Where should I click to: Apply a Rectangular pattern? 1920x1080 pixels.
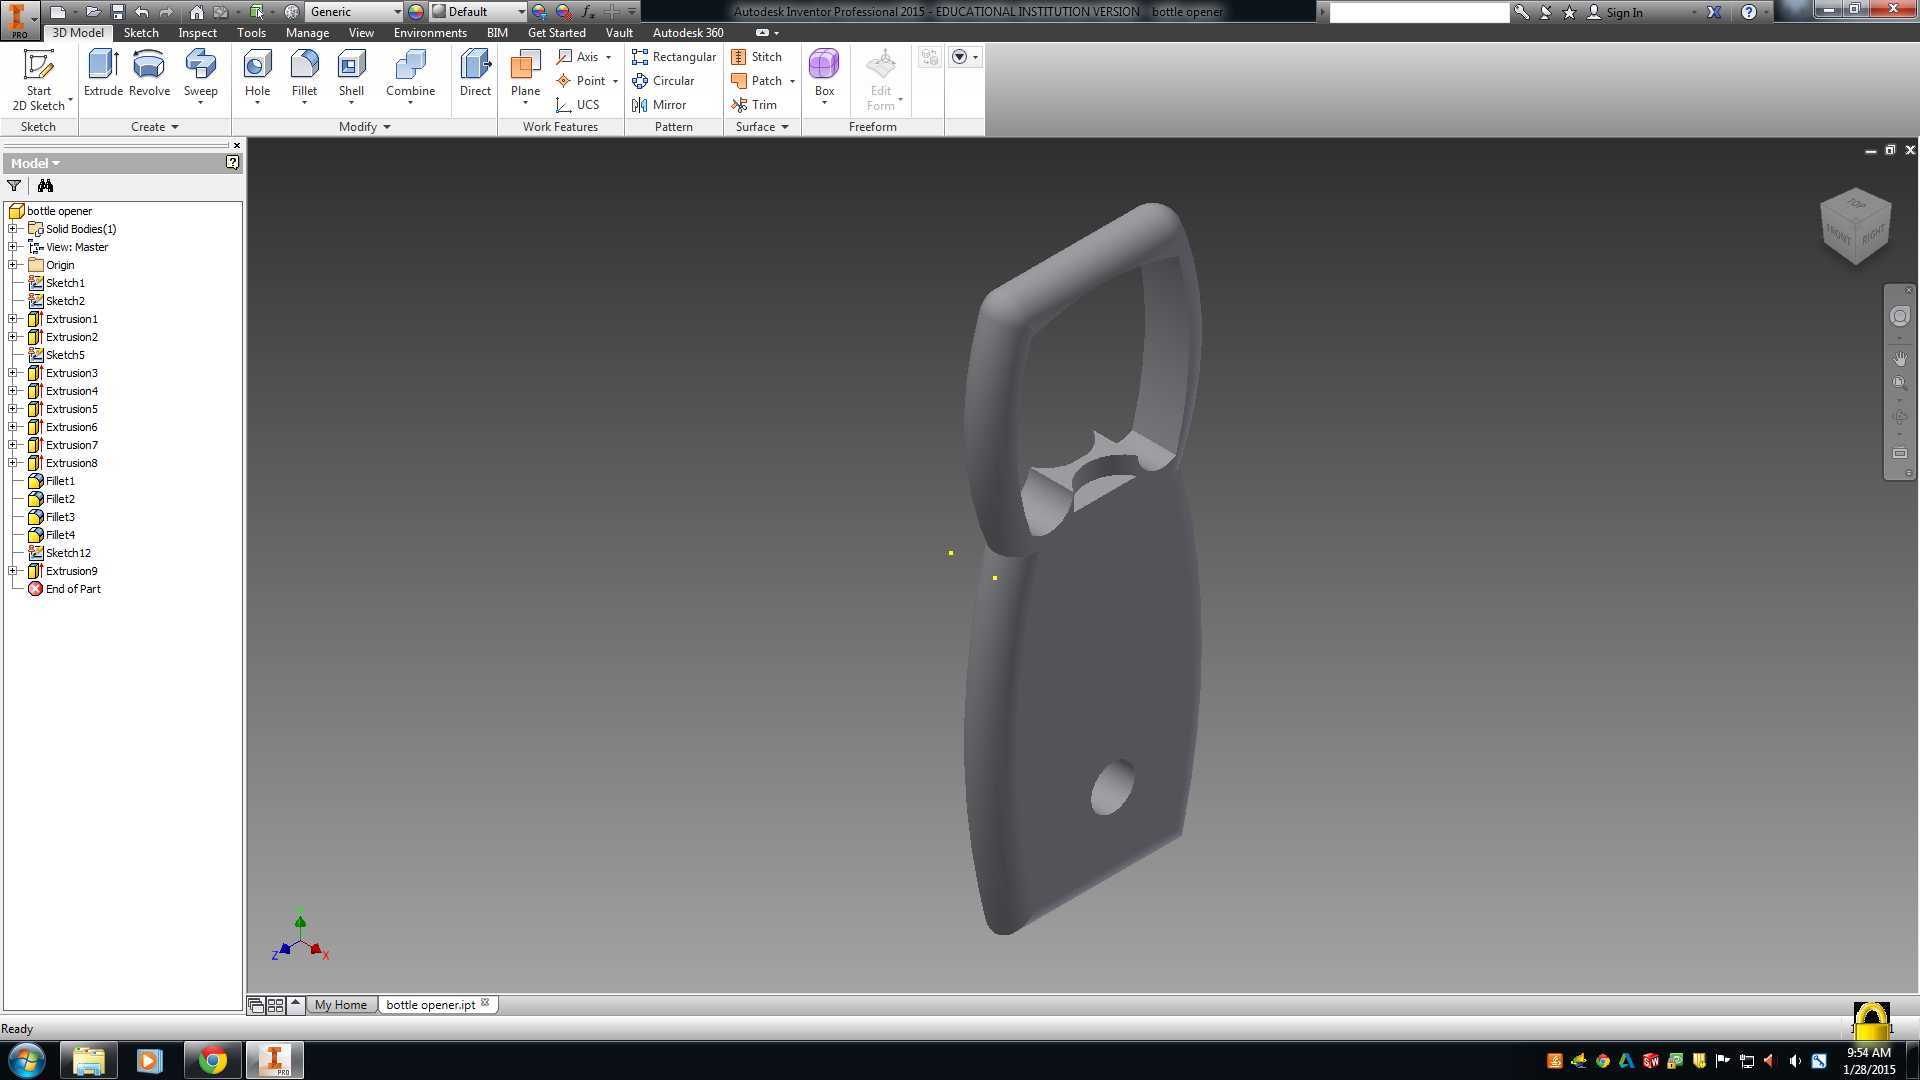674,57
